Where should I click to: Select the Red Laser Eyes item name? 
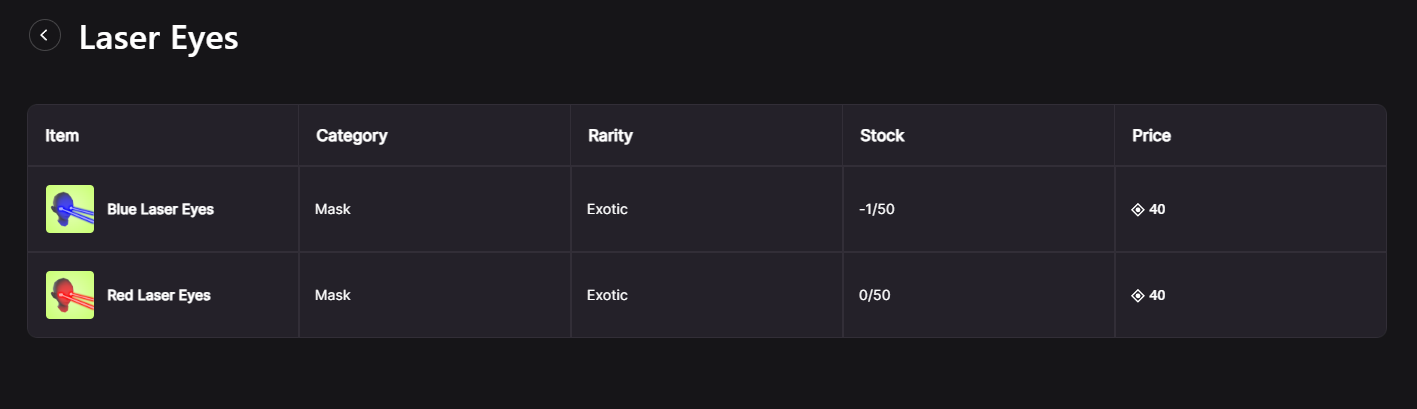159,296
